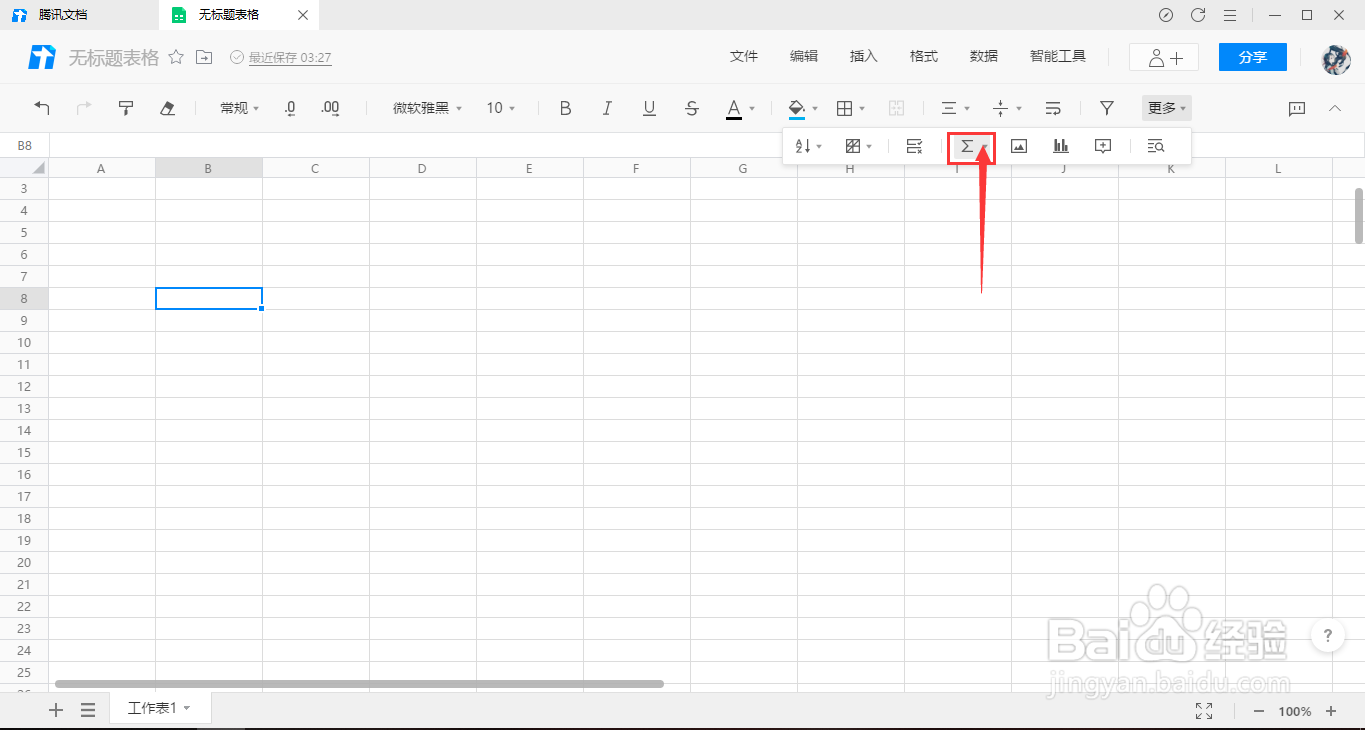Screen dimensions: 1365x730
Task: Open the vertical alignment dropdown
Action: tap(1007, 108)
